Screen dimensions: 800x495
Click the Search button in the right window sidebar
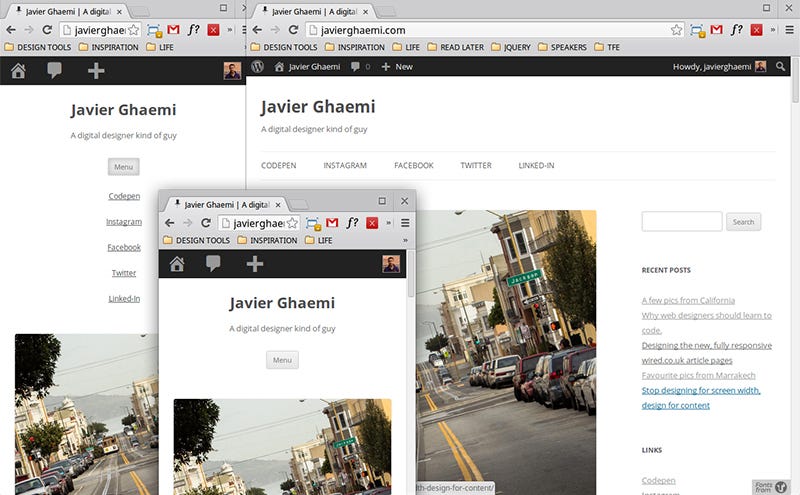pyautogui.click(x=743, y=222)
